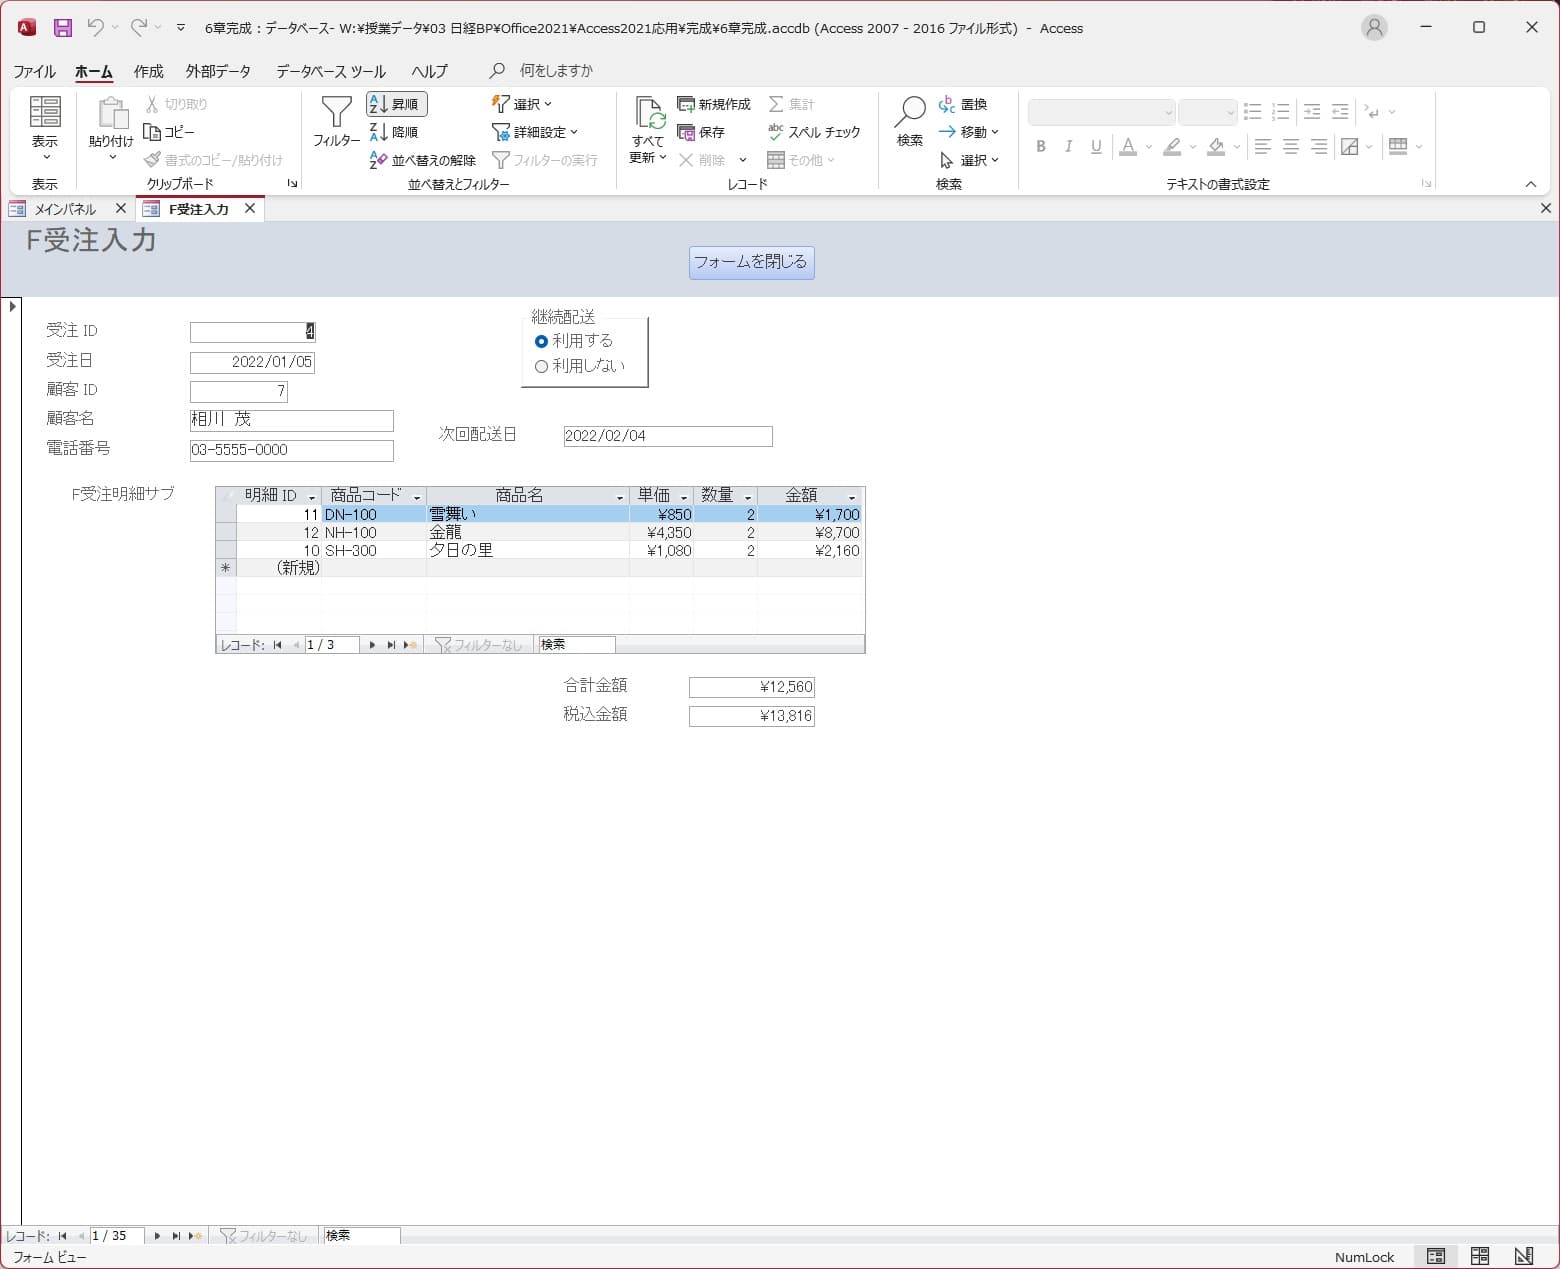Viewport: 1560px width, 1269px height.
Task: Run spell check (スペル チェック)
Action: 814,132
